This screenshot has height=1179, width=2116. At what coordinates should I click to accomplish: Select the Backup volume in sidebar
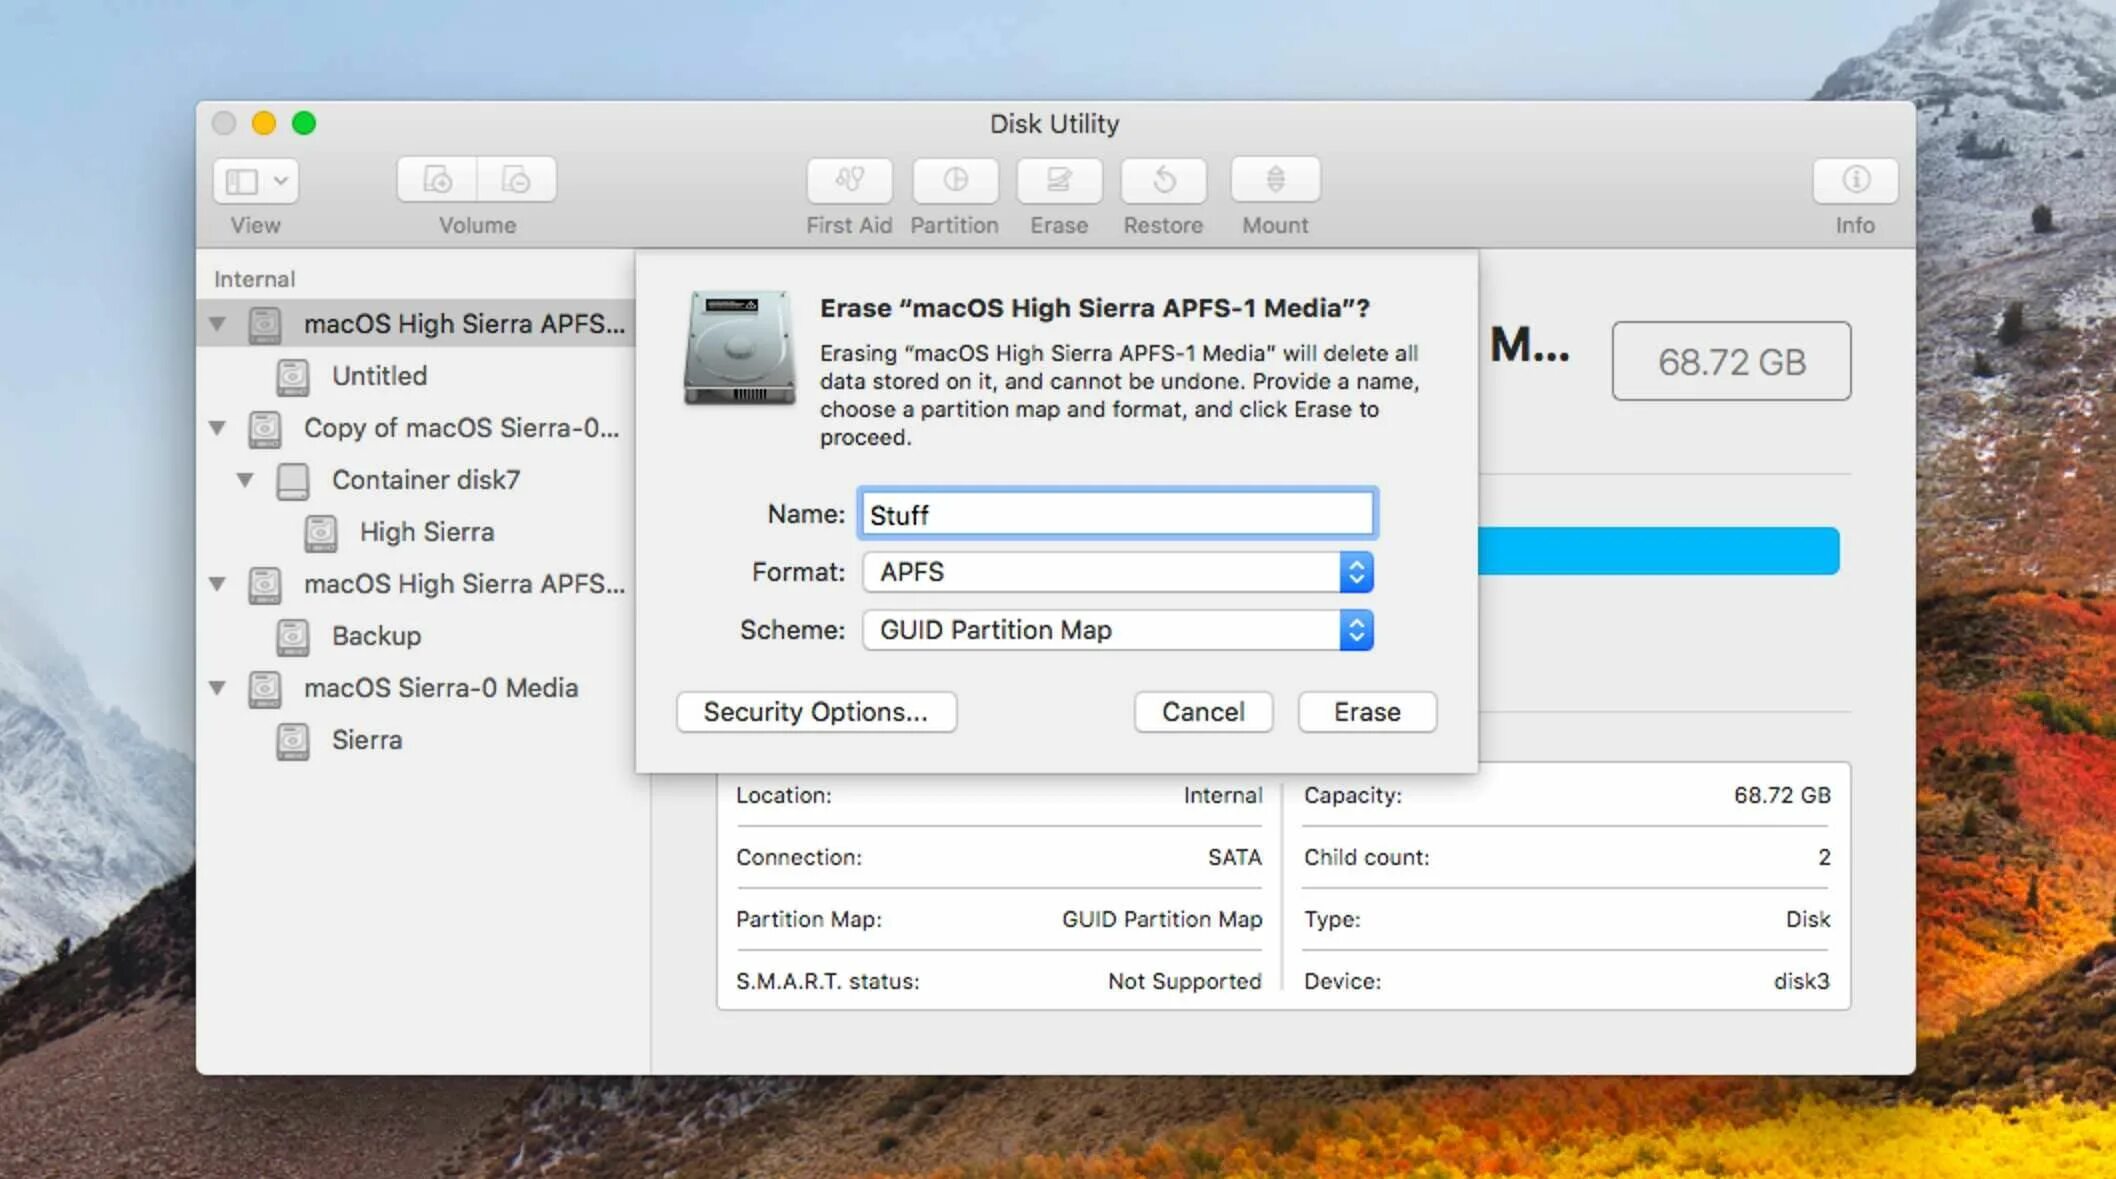coord(376,636)
